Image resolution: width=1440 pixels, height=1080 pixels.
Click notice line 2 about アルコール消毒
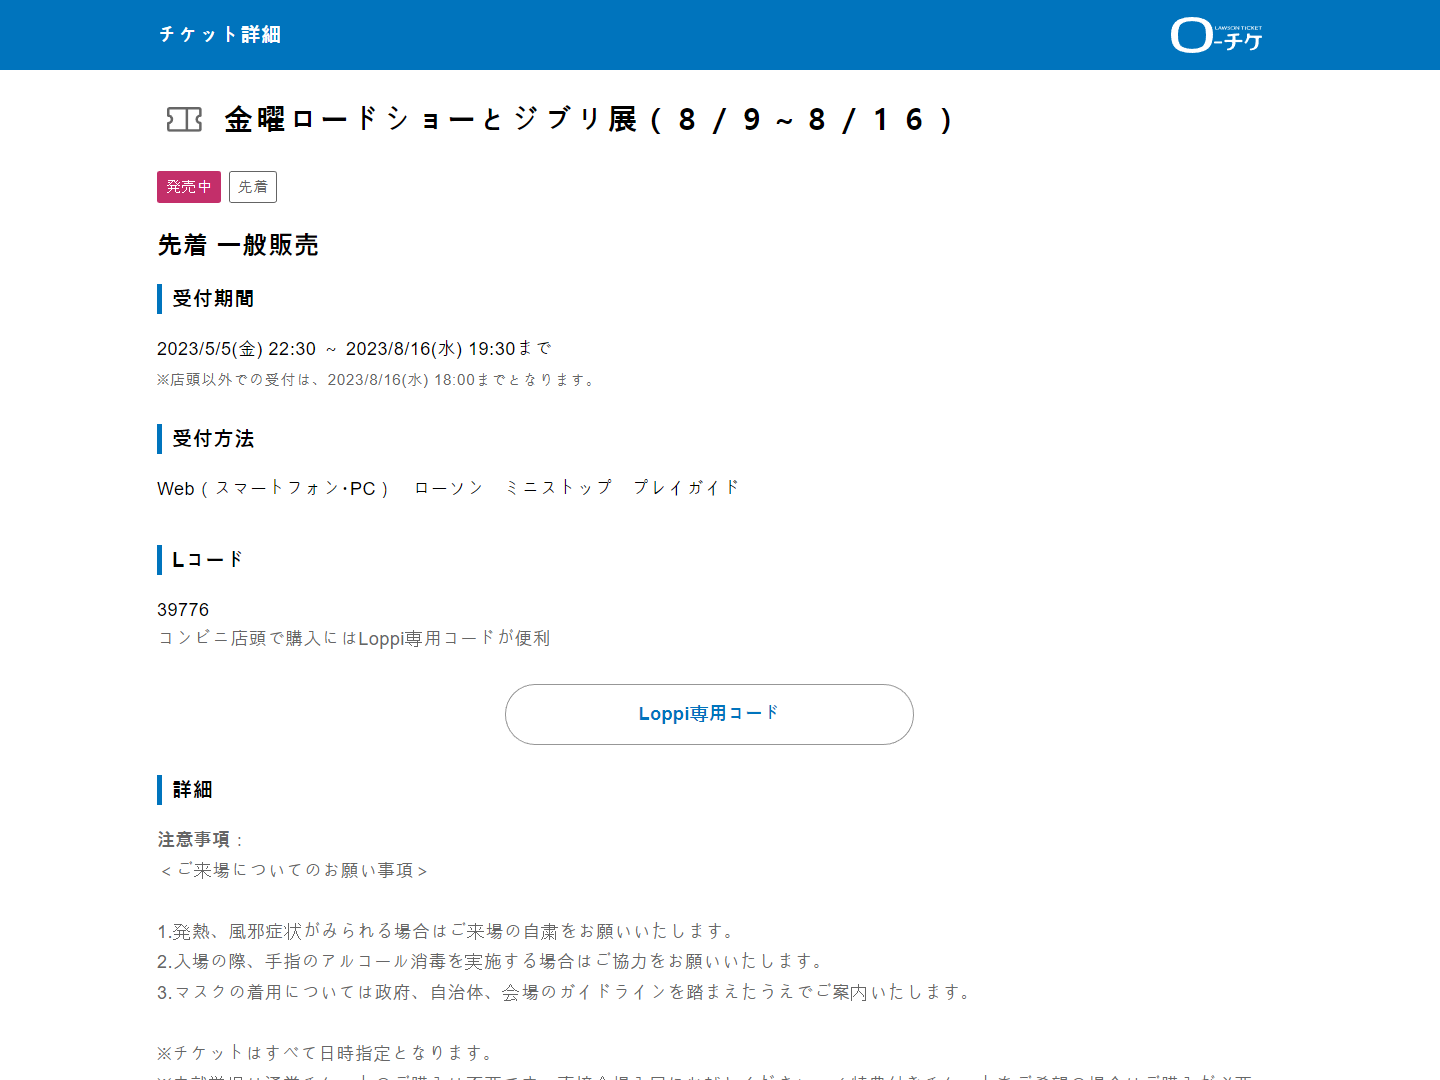point(492,962)
